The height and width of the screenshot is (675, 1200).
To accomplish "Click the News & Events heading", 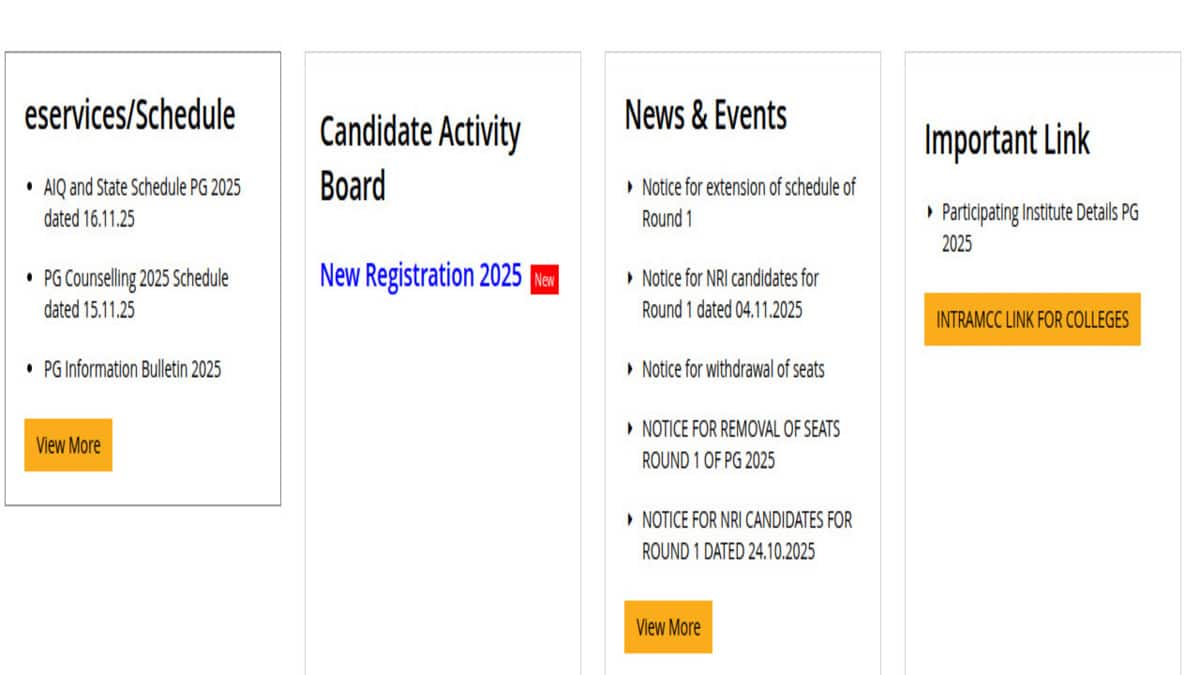I will tap(706, 115).
